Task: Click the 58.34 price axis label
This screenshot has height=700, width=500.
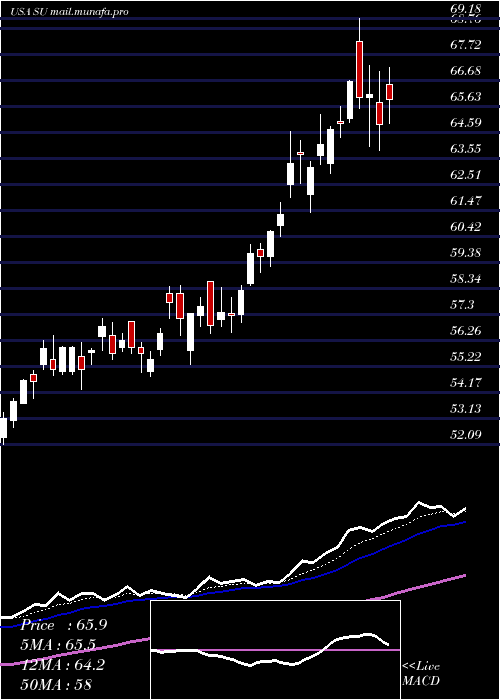Action: click(x=466, y=279)
